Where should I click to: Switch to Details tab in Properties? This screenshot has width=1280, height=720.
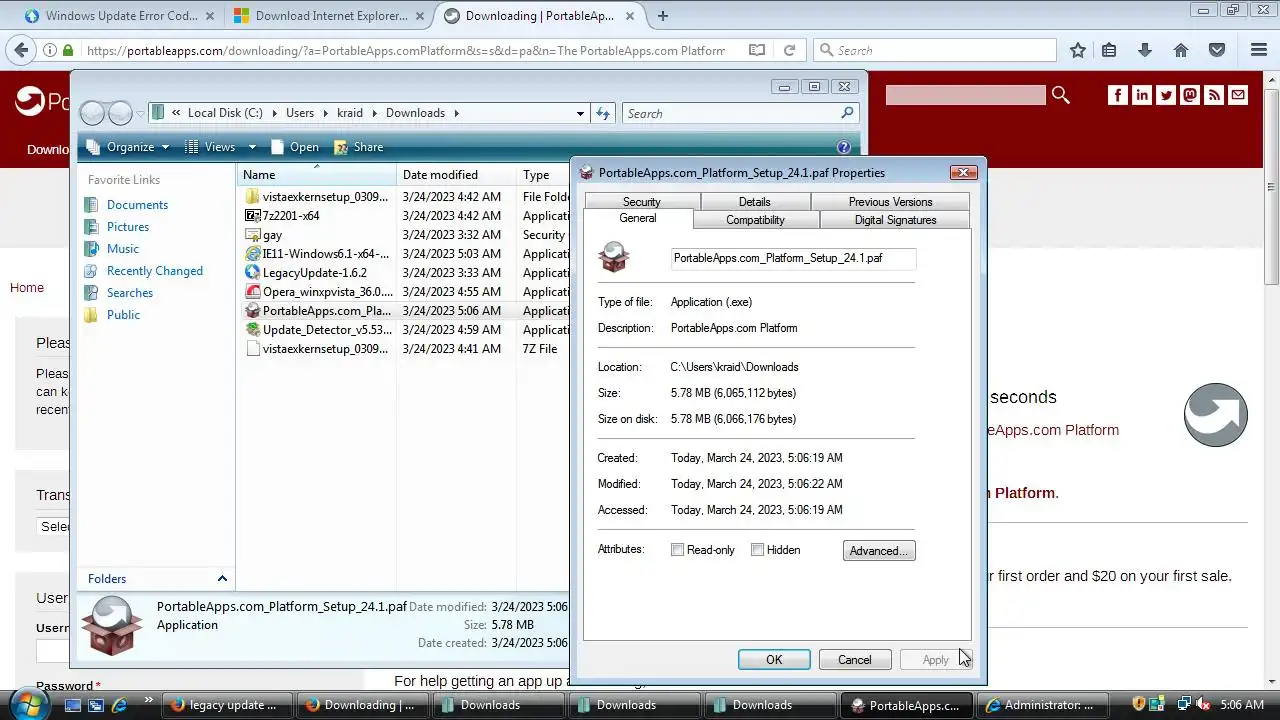754,202
